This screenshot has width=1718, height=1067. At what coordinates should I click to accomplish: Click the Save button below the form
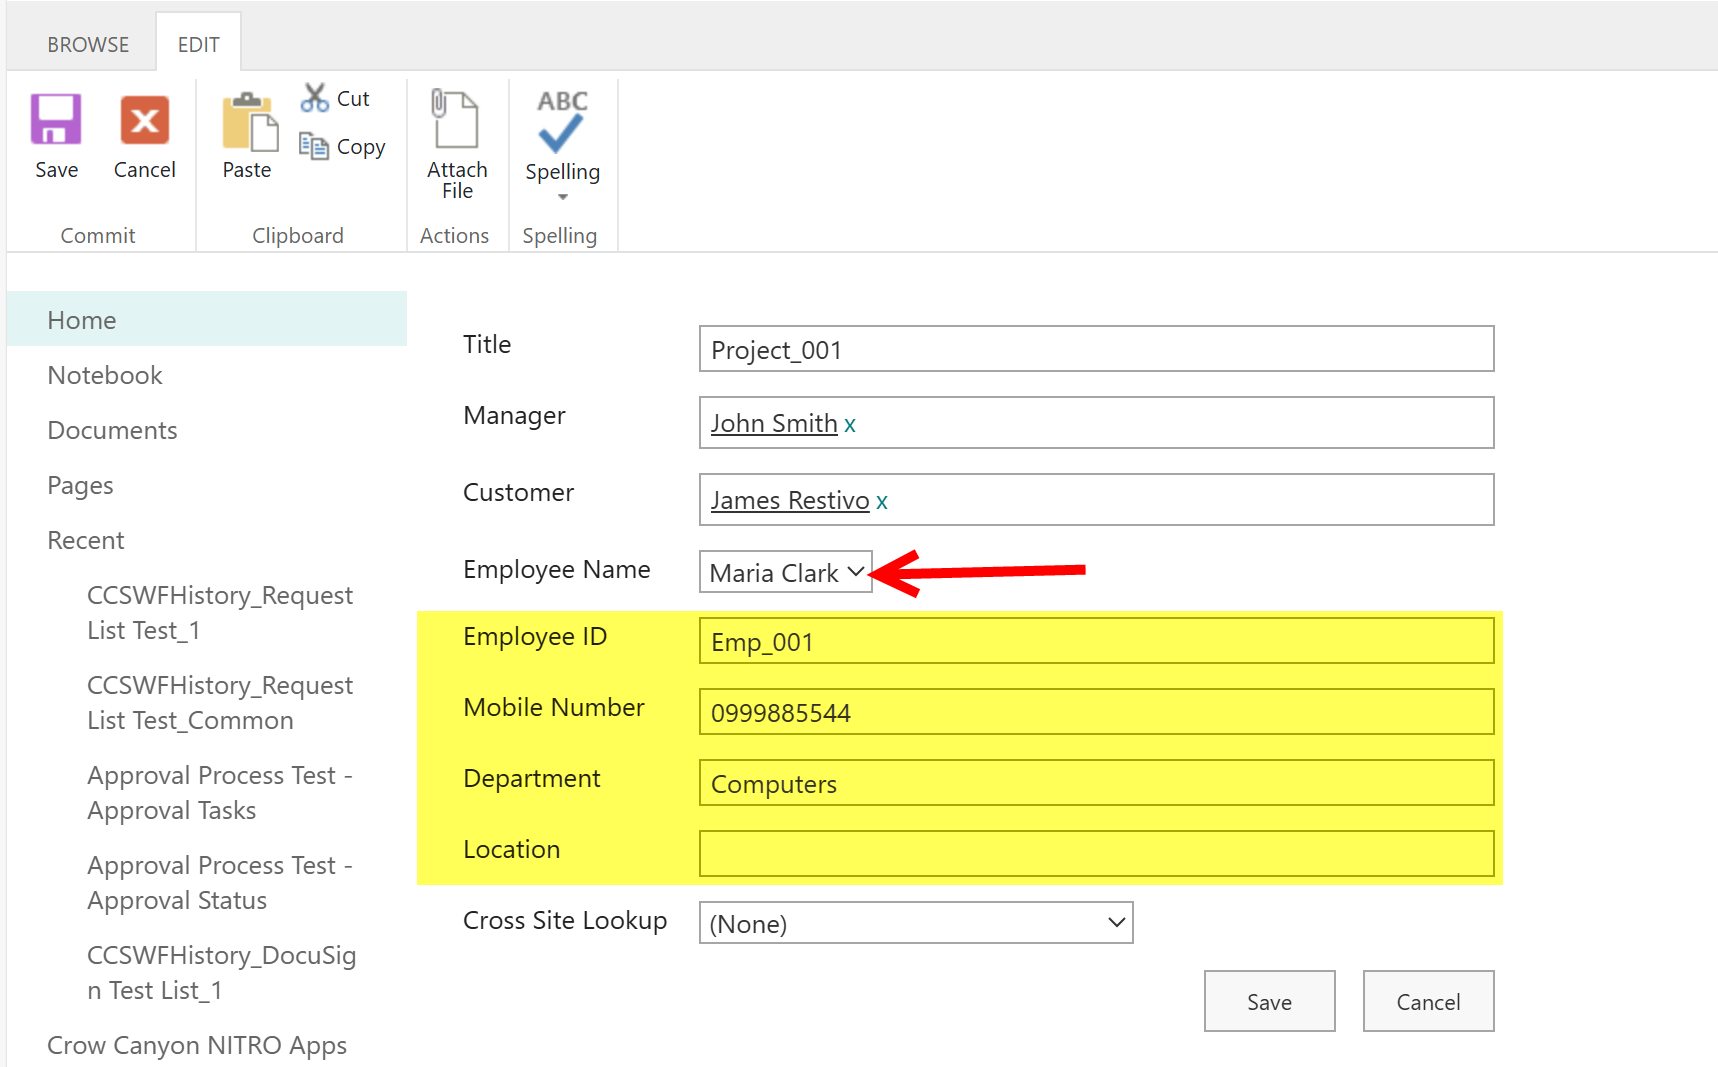[1269, 1001]
